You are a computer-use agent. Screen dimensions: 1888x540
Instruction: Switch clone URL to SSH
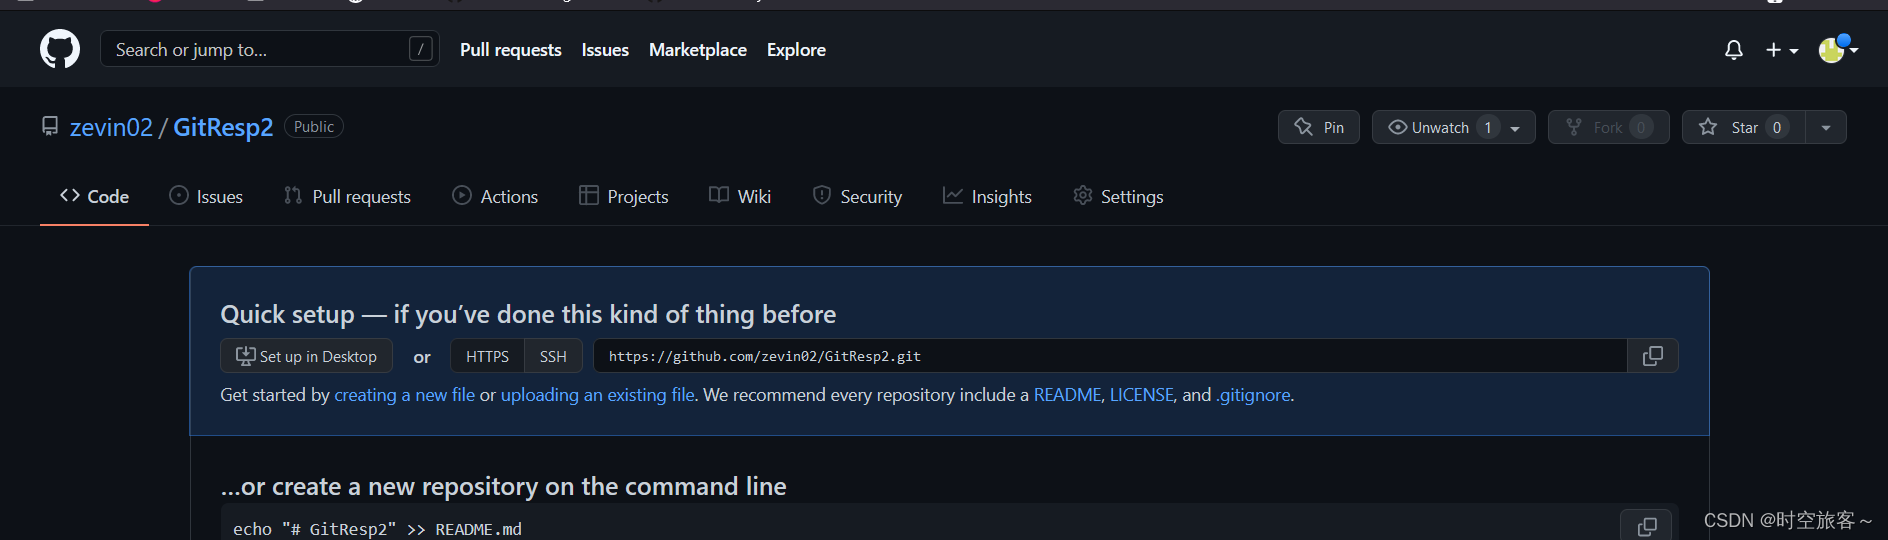(x=553, y=356)
